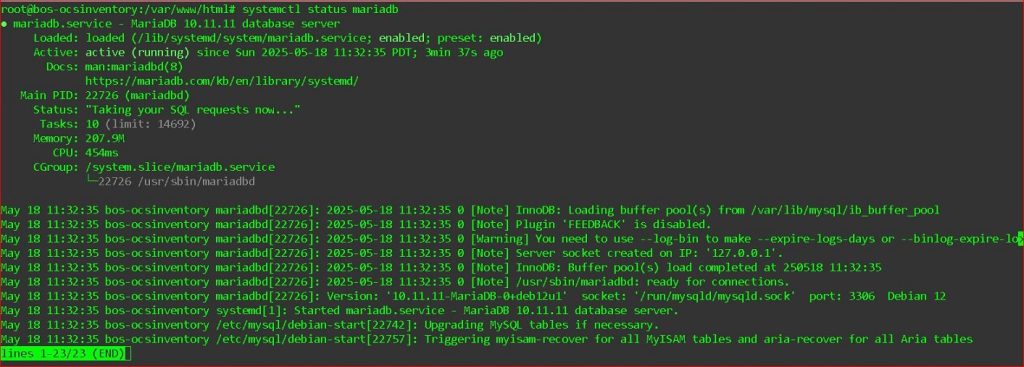Click the green active status dot
The width and height of the screenshot is (1024, 367).
click(x=4, y=24)
